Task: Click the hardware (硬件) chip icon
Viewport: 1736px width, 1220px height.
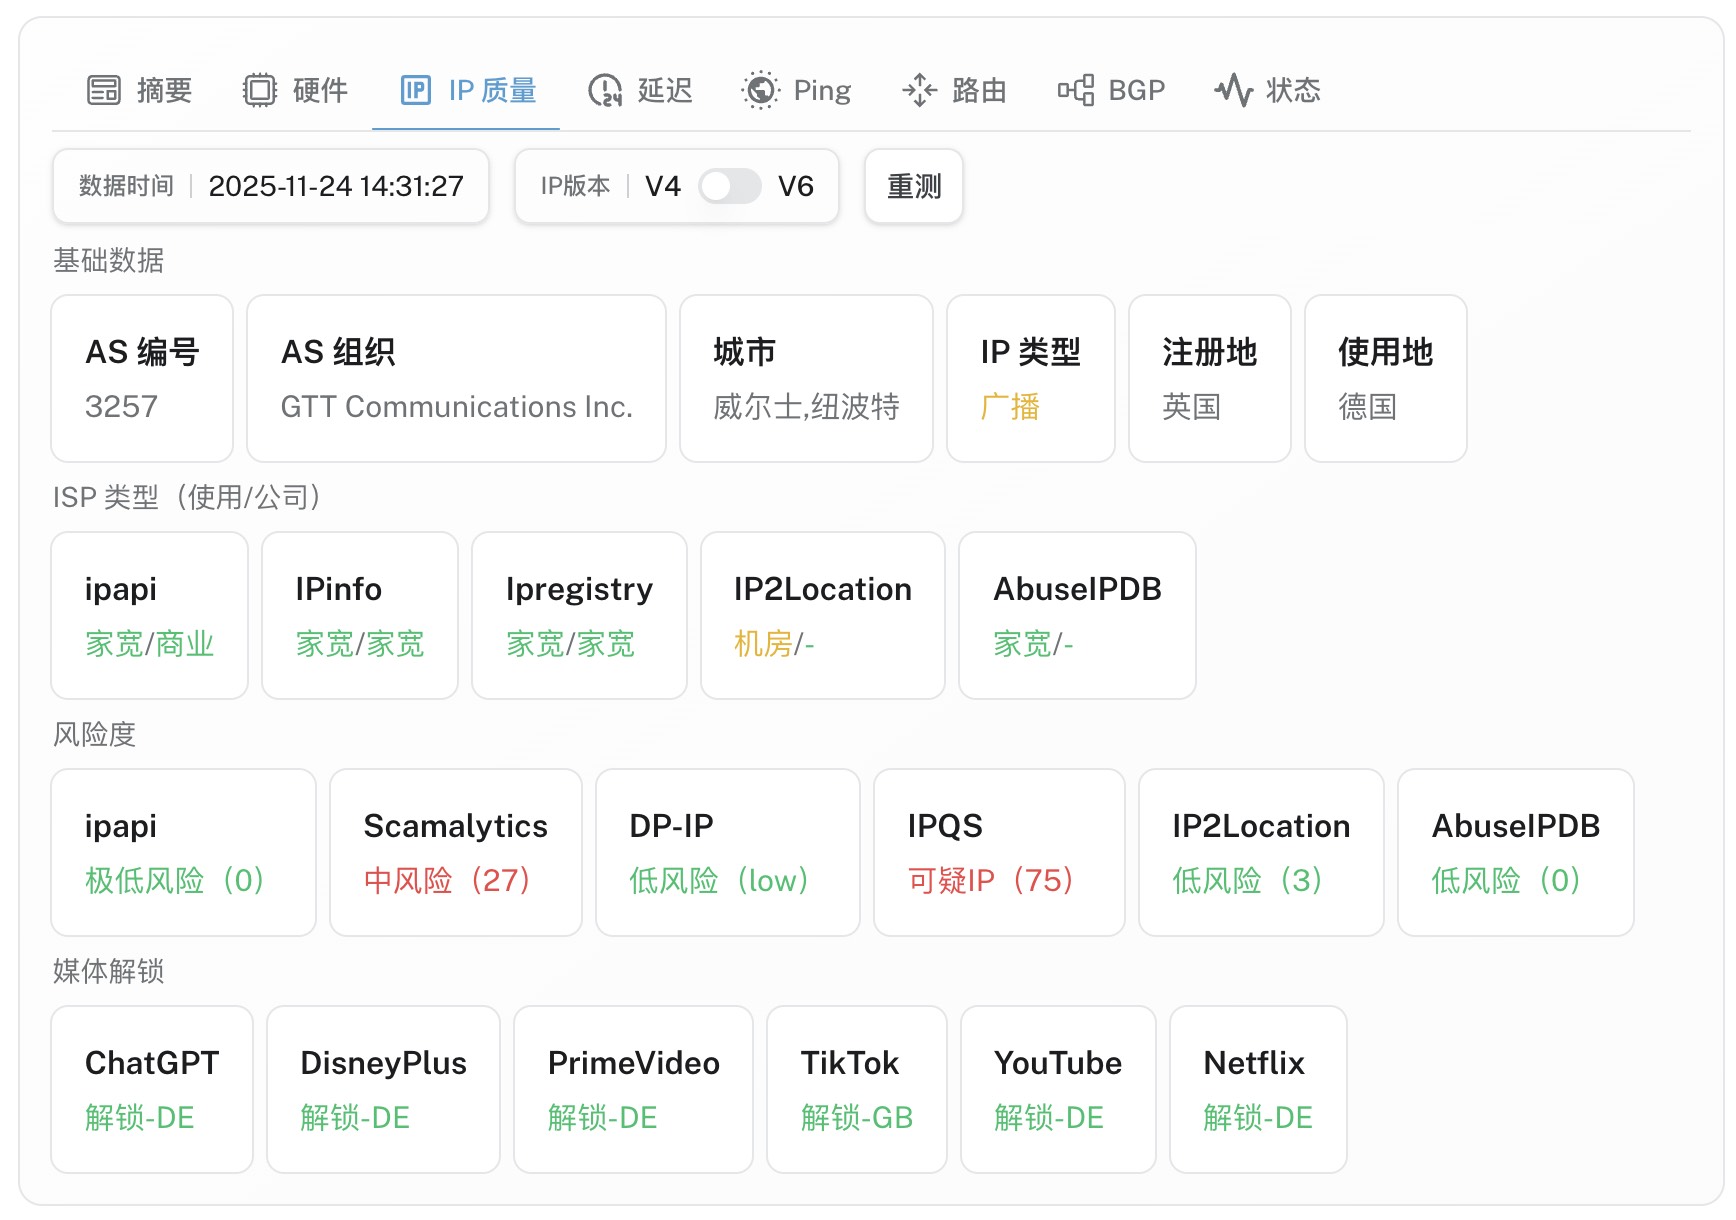Action: tap(260, 90)
